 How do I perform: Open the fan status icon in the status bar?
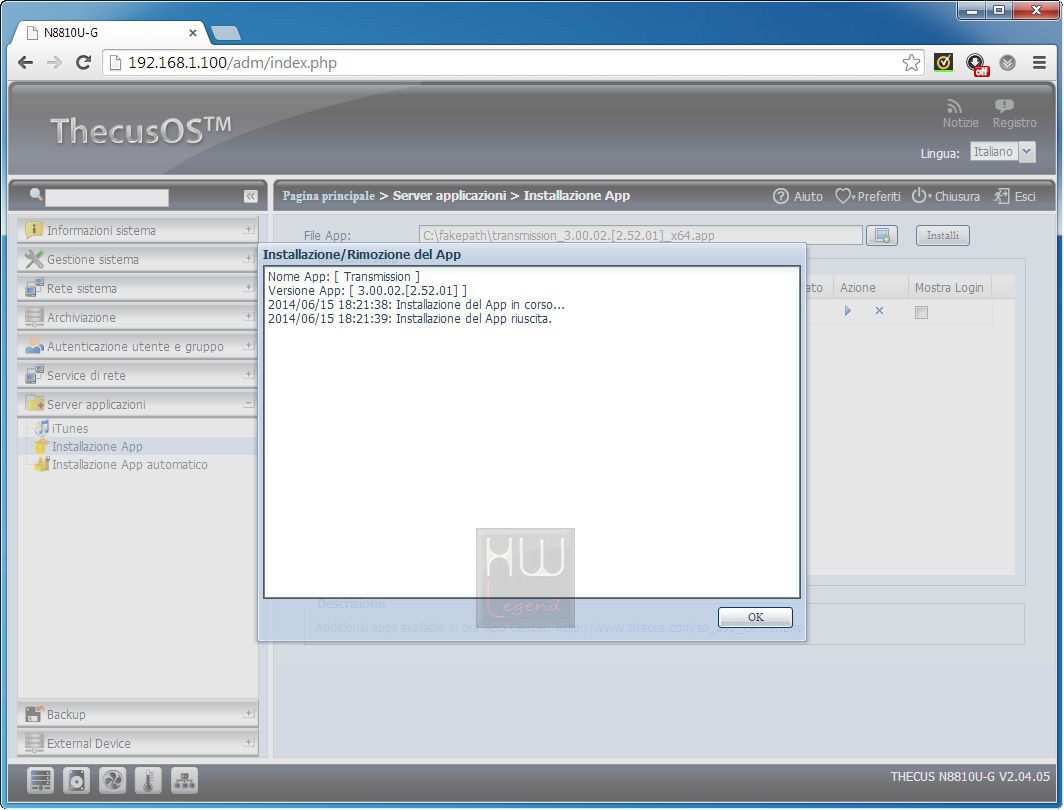pyautogui.click(x=112, y=781)
